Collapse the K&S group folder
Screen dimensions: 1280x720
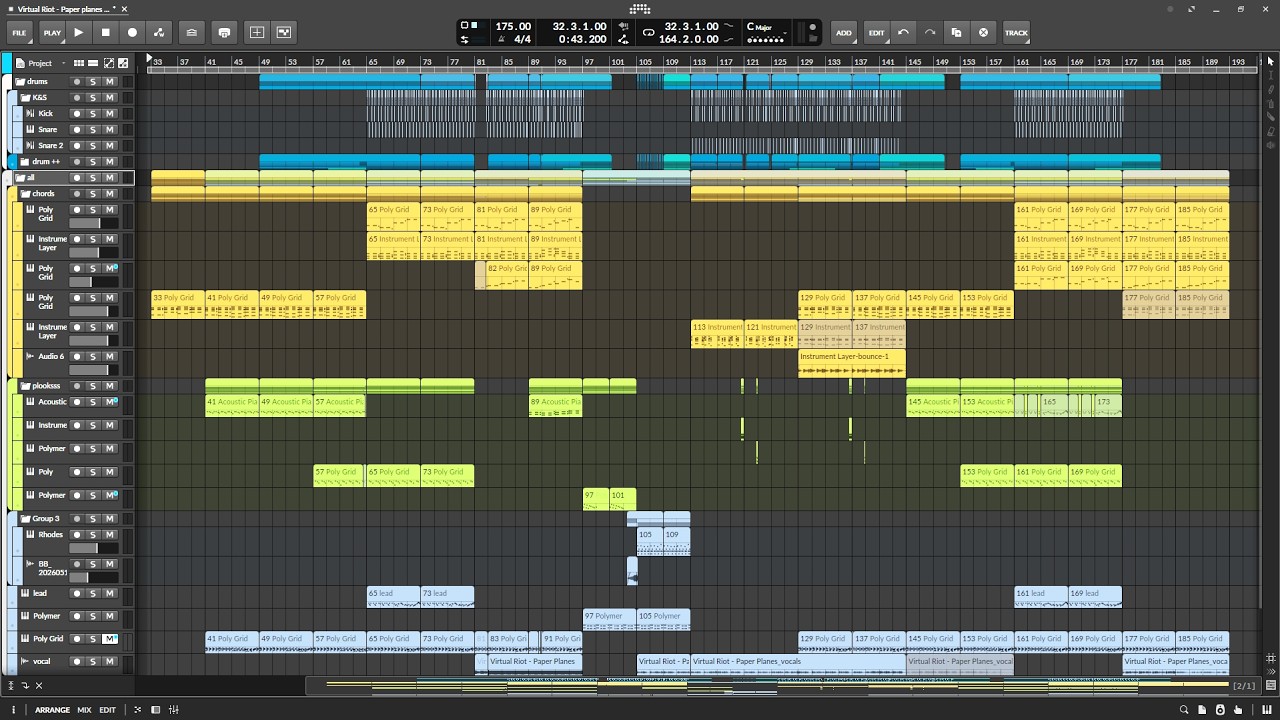point(27,98)
